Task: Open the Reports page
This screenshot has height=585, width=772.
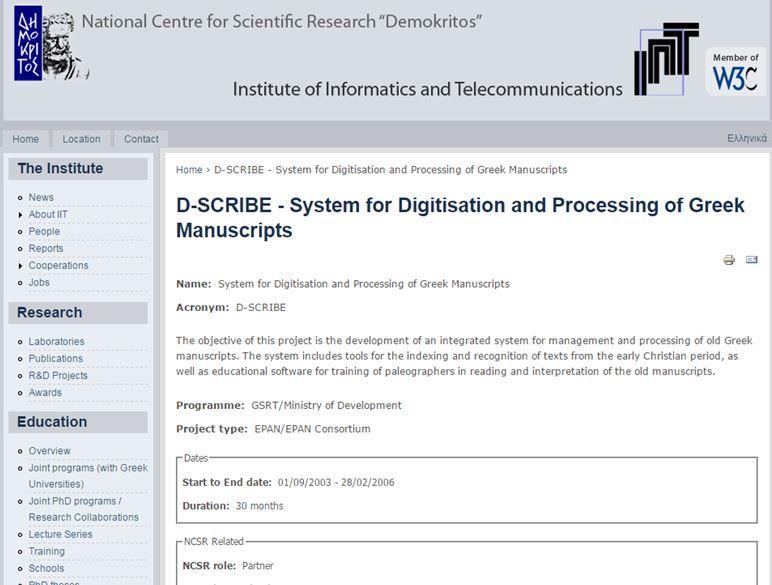Action: (x=46, y=248)
